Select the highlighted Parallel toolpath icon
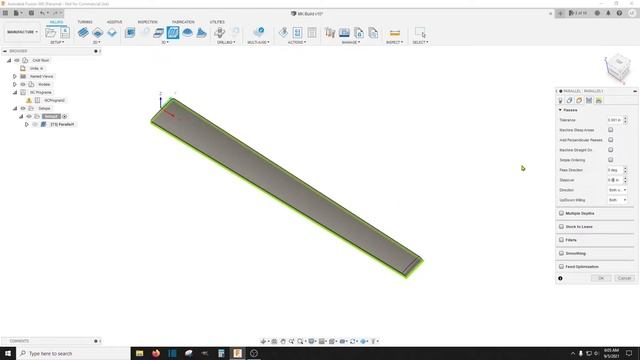 173,33
